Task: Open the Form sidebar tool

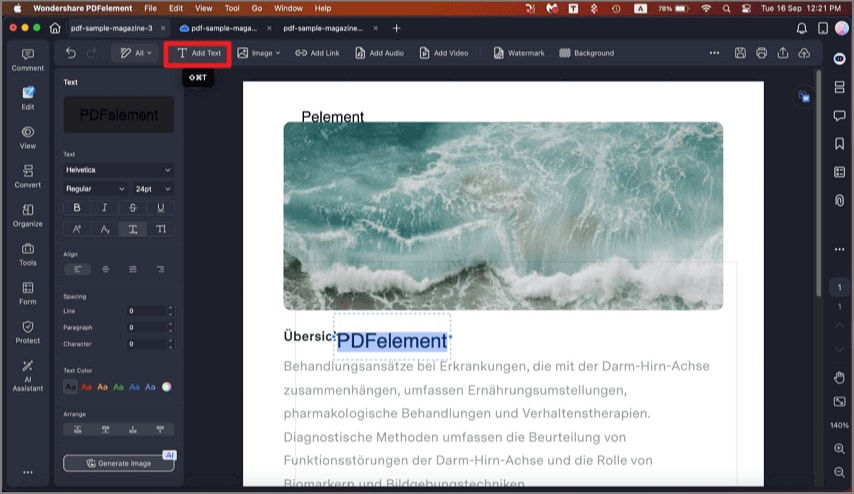Action: point(28,293)
